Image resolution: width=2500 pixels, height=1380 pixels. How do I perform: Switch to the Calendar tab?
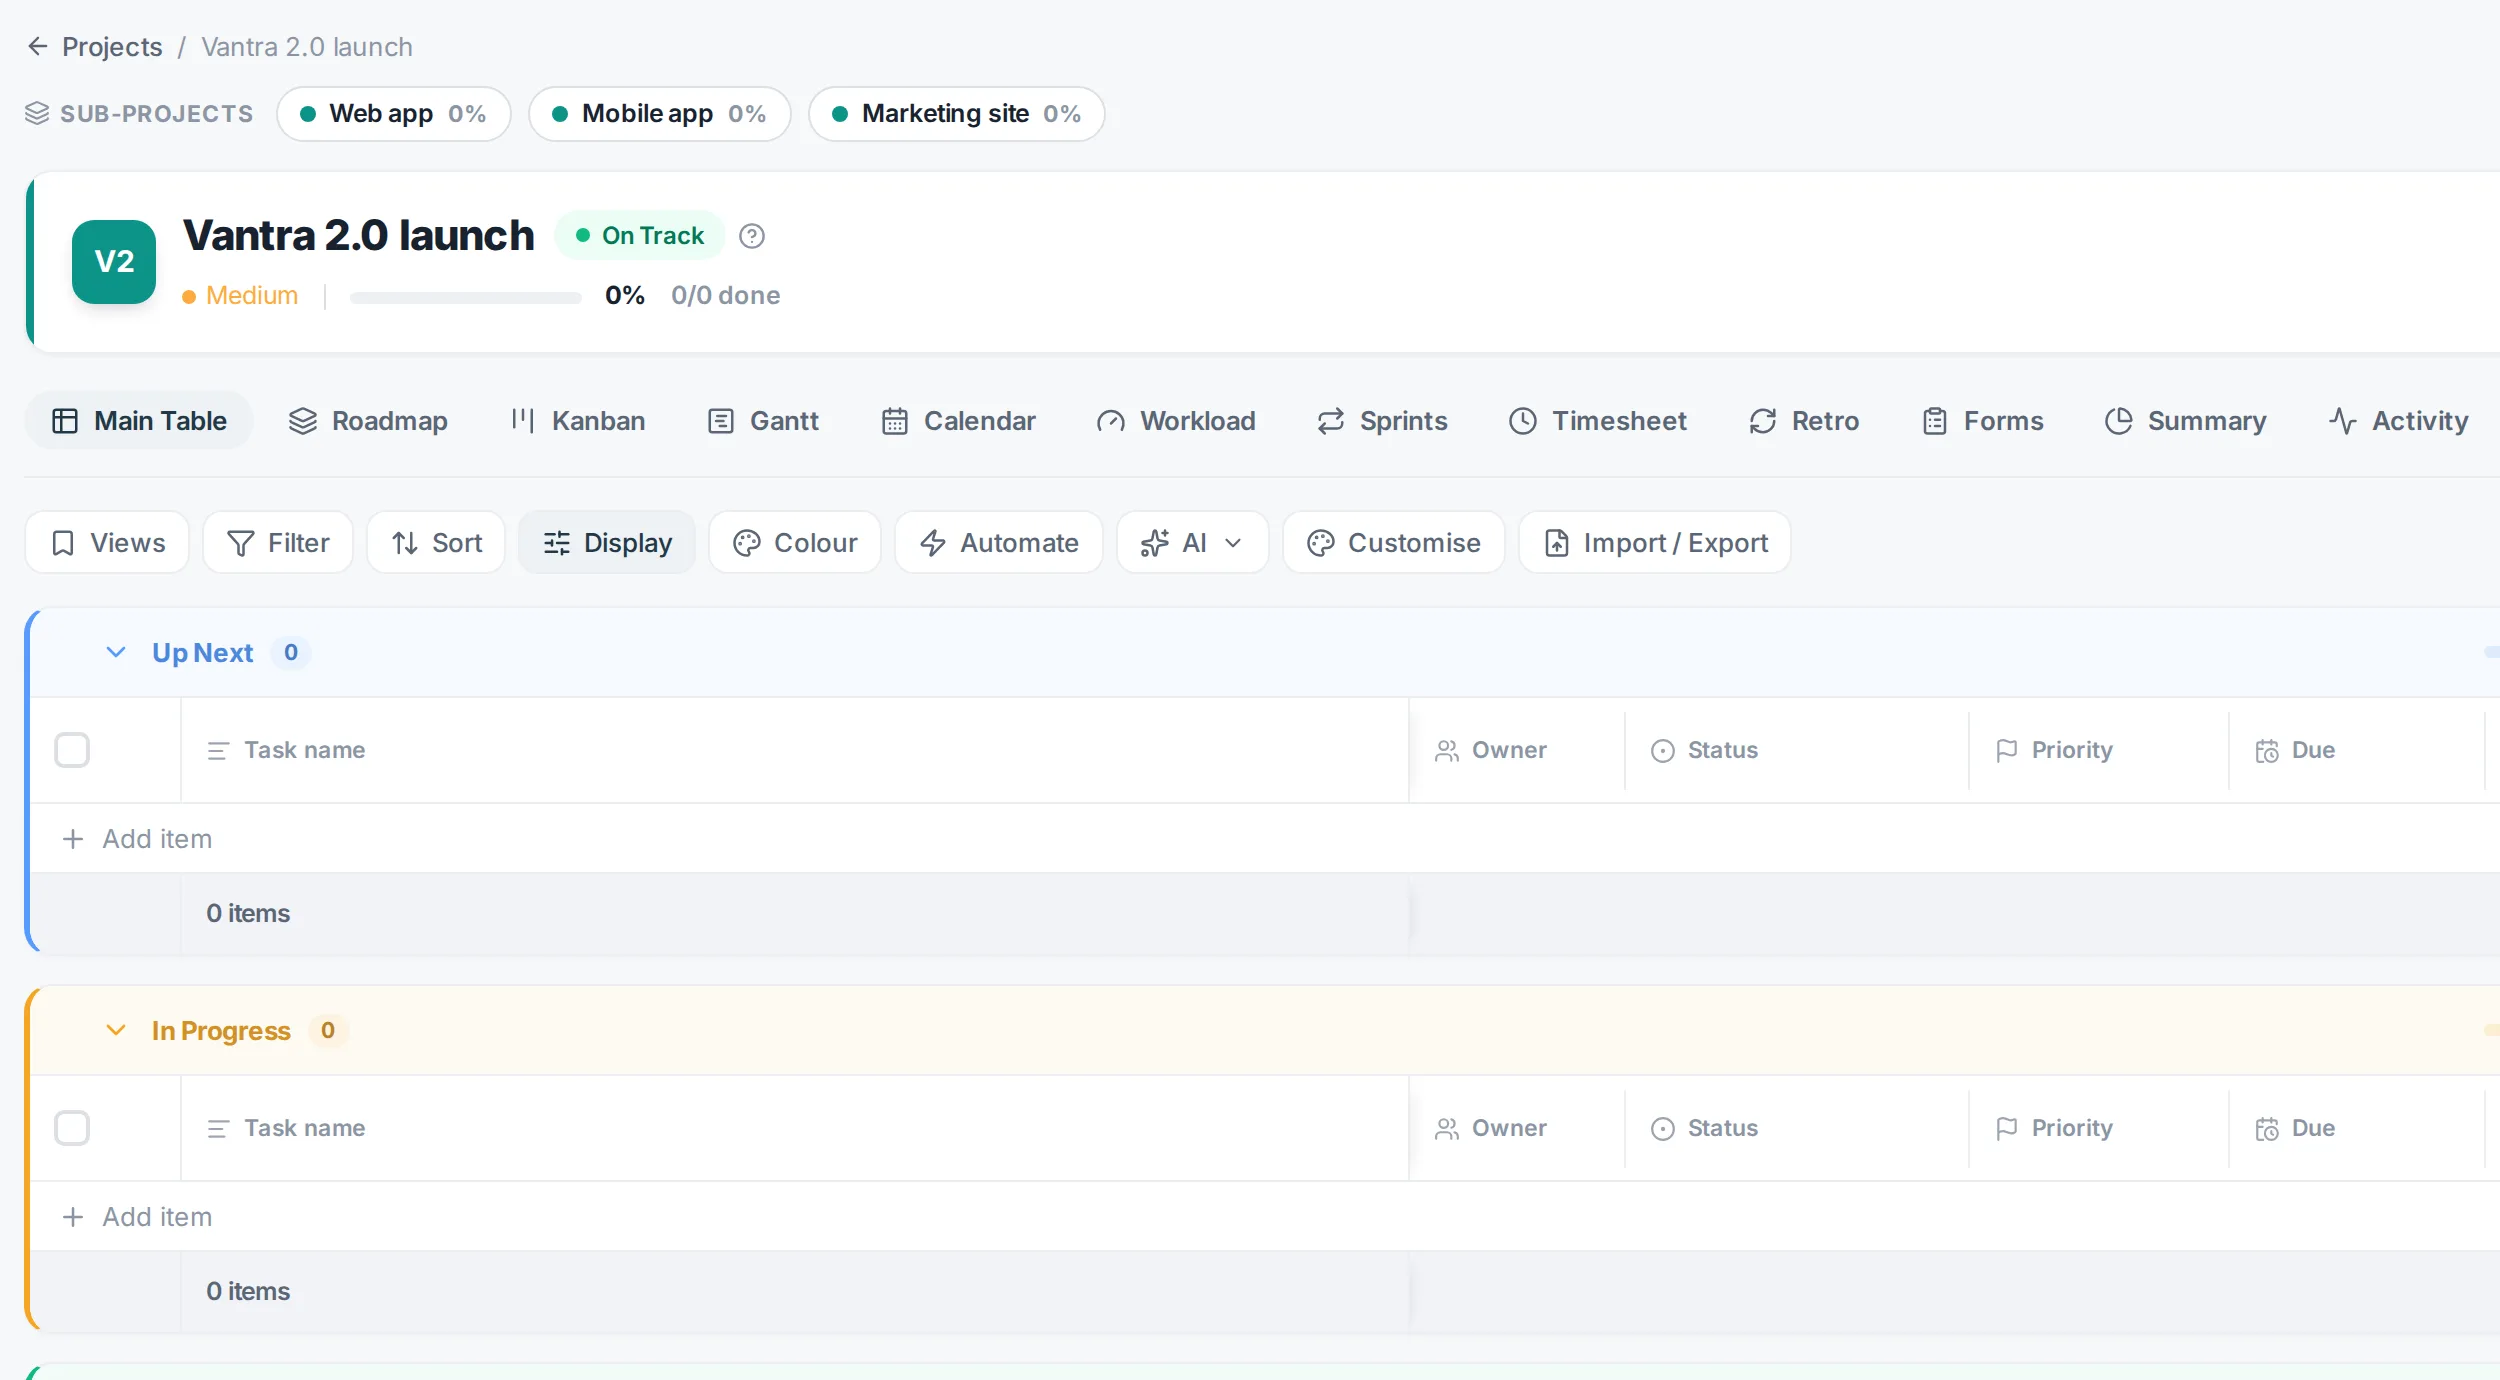(x=959, y=420)
